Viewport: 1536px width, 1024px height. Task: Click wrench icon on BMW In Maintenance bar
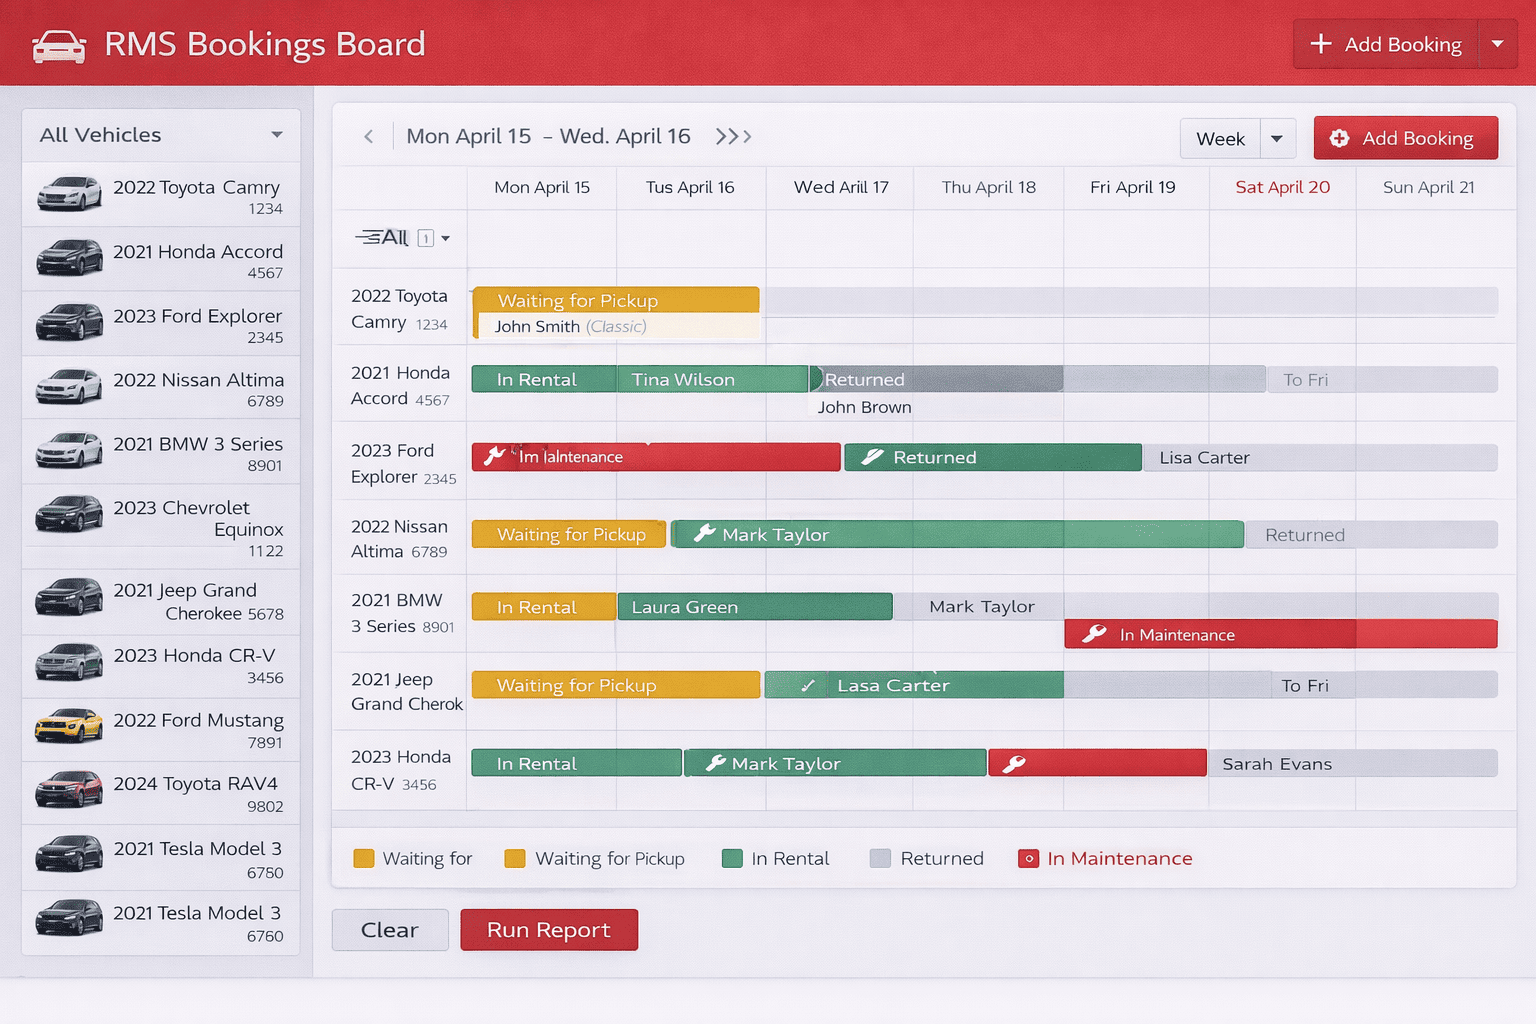pyautogui.click(x=1095, y=634)
